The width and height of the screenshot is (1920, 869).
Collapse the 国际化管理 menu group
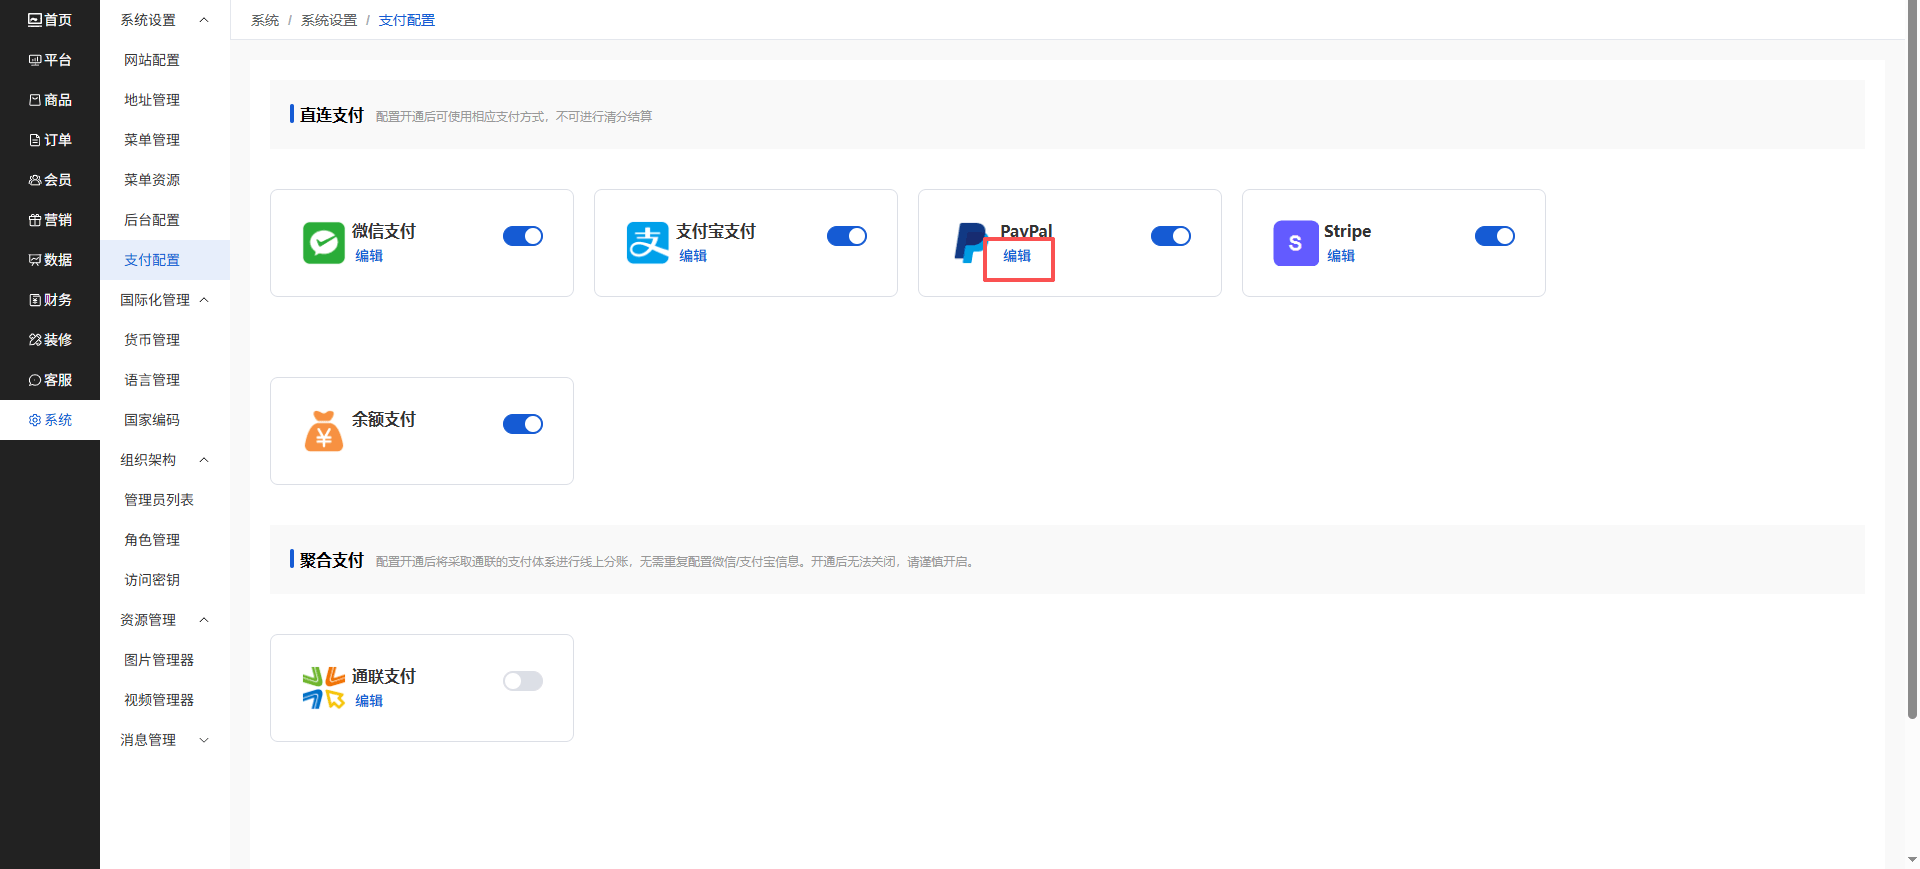pyautogui.click(x=165, y=300)
